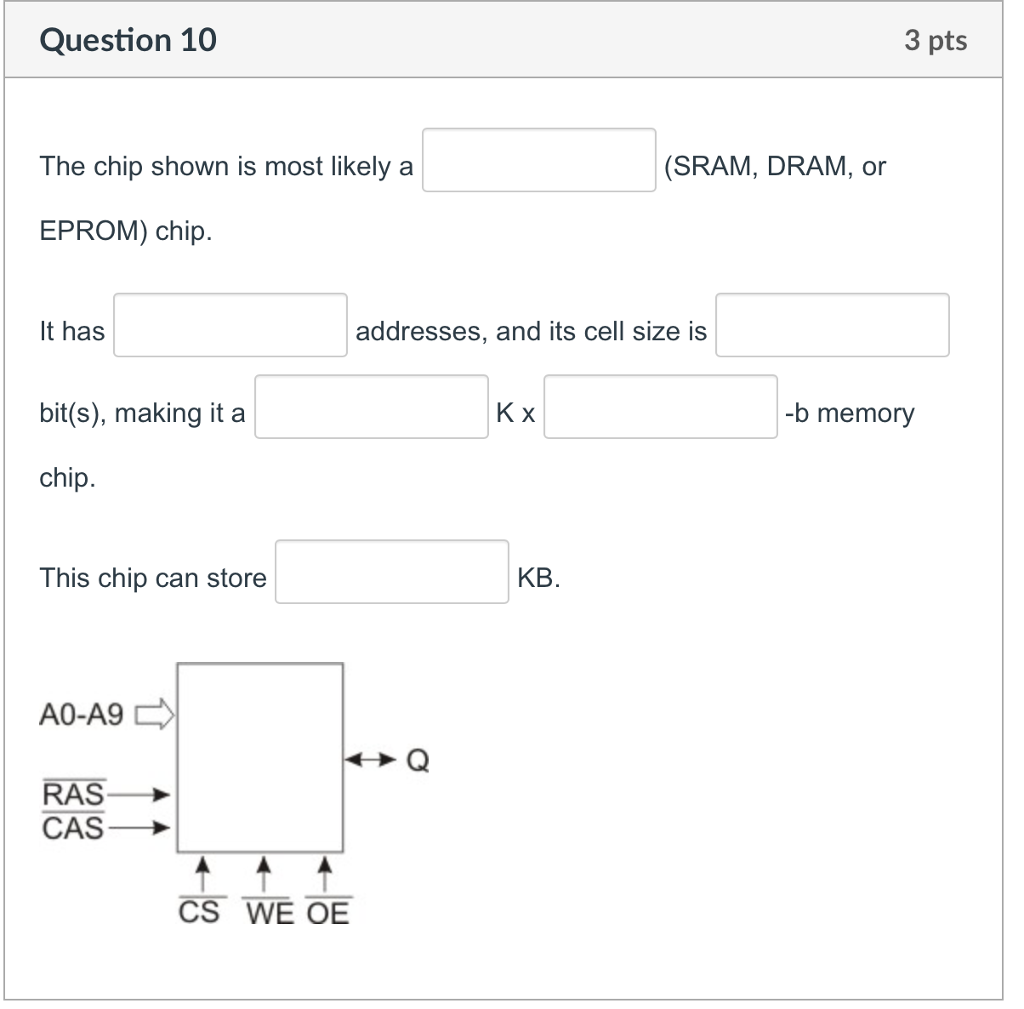The height and width of the screenshot is (1009, 1024).
Task: Click the cell size answer field
Action: (x=831, y=325)
